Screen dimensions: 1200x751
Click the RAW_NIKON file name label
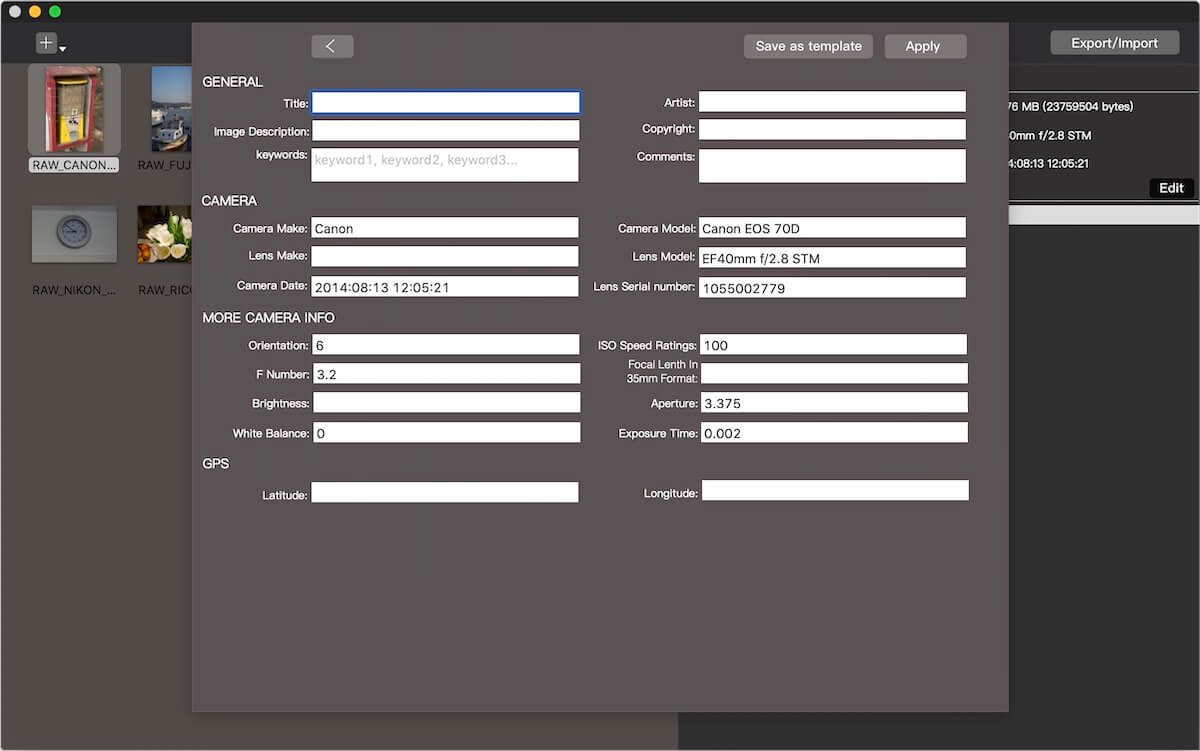pyautogui.click(x=74, y=290)
